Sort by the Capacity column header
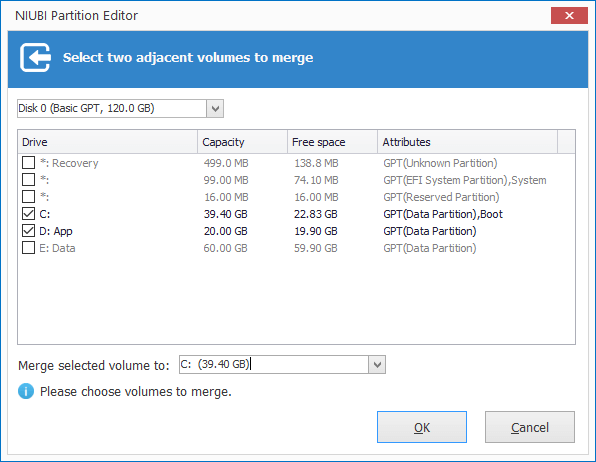This screenshot has width=596, height=462. [x=242, y=142]
